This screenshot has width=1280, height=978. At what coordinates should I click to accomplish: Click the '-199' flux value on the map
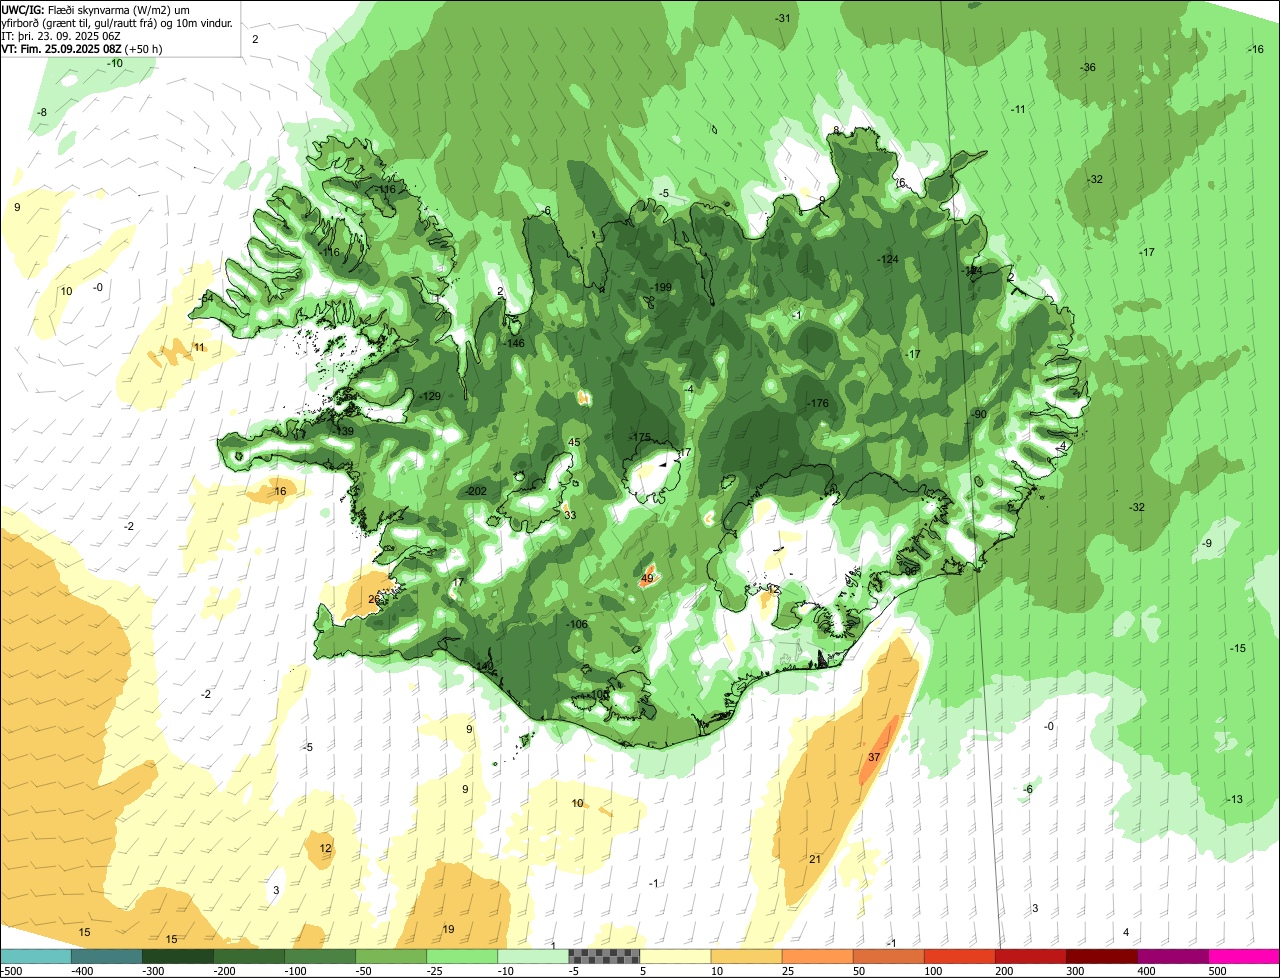coord(661,288)
